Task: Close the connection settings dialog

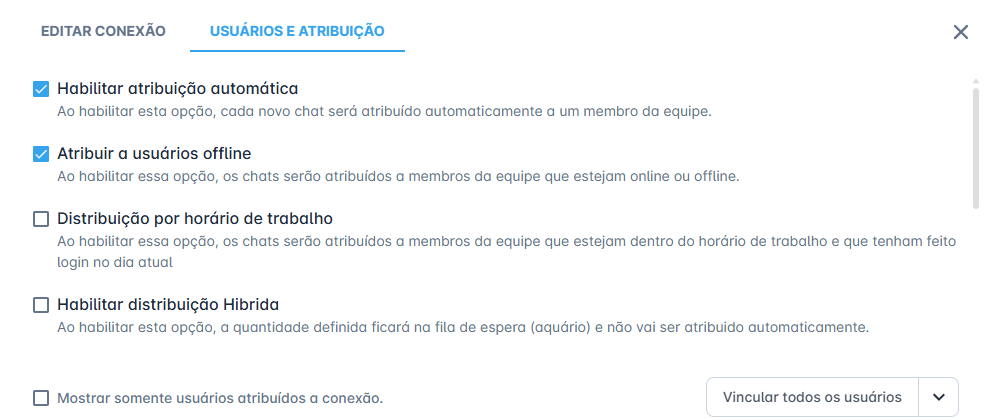Action: 960,32
